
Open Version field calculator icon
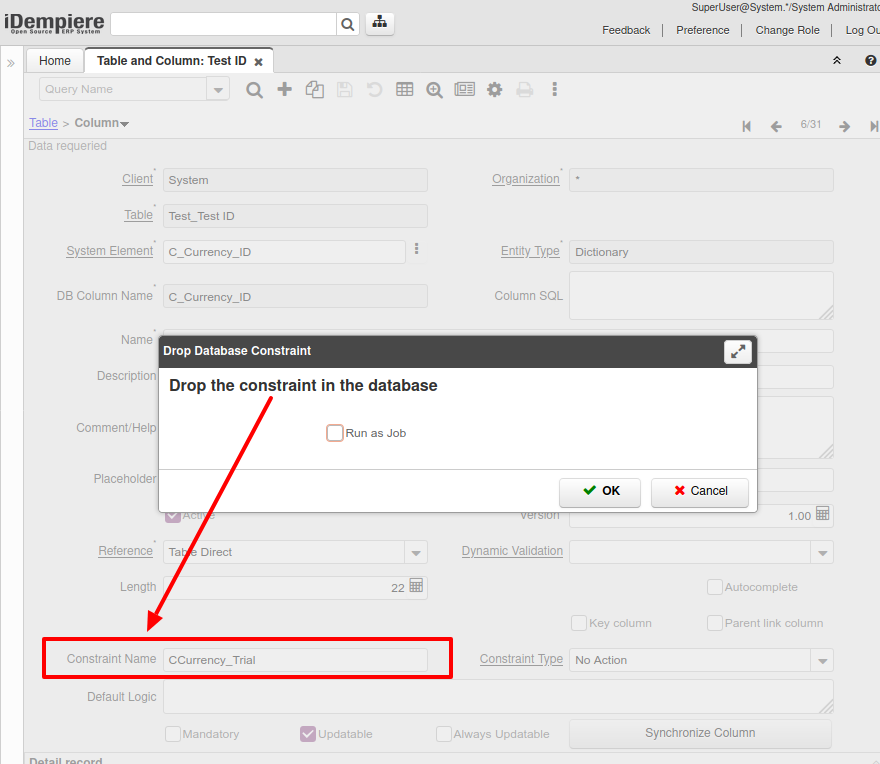(x=823, y=514)
